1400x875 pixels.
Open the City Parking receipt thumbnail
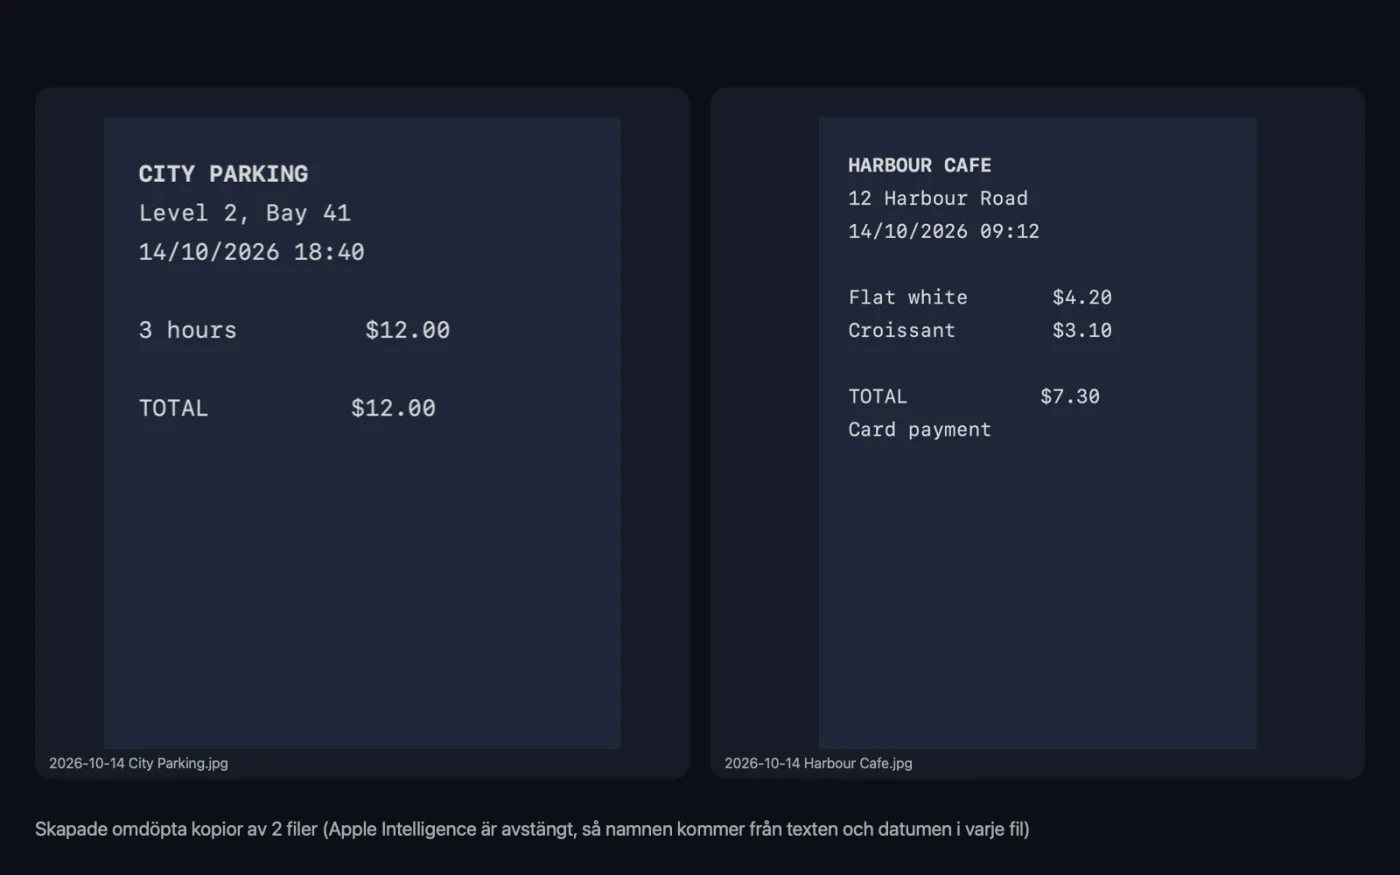(362, 432)
